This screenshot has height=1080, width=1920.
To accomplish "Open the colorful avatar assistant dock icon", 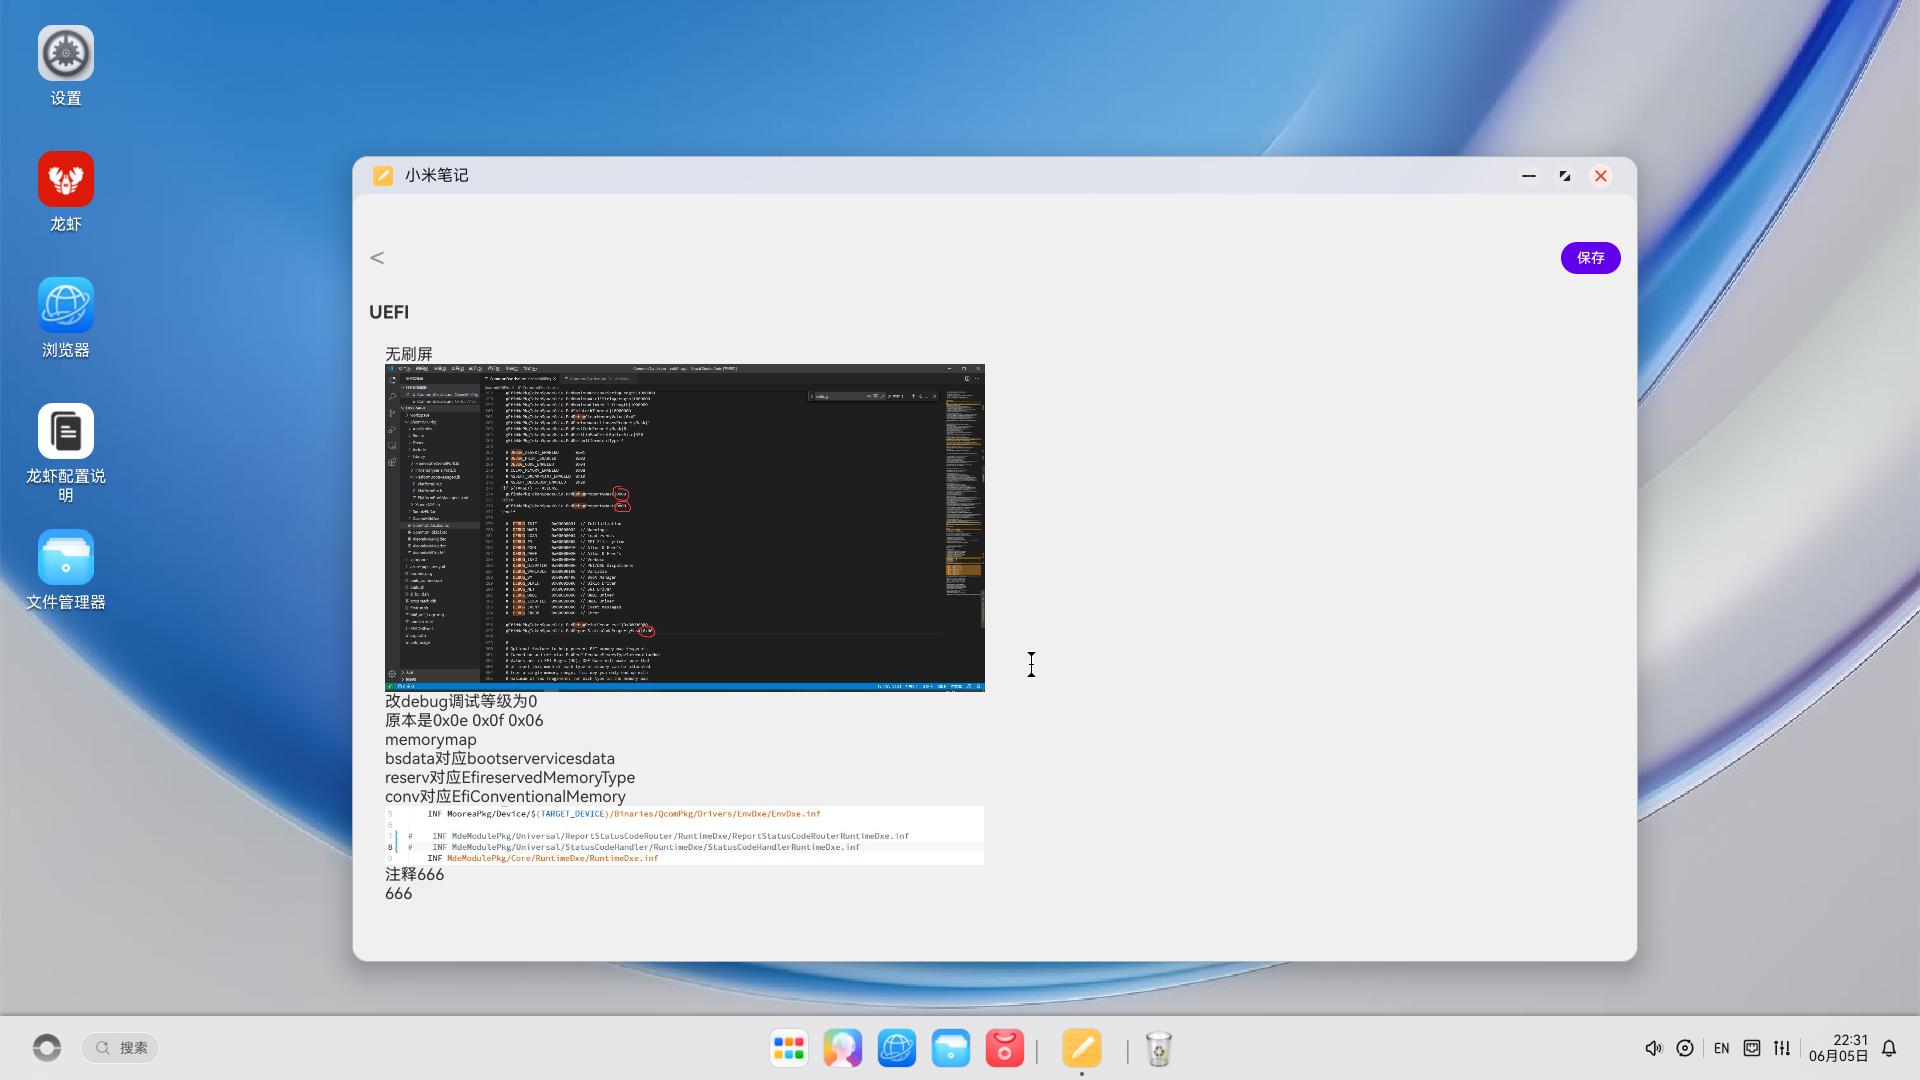I will pyautogui.click(x=843, y=1048).
